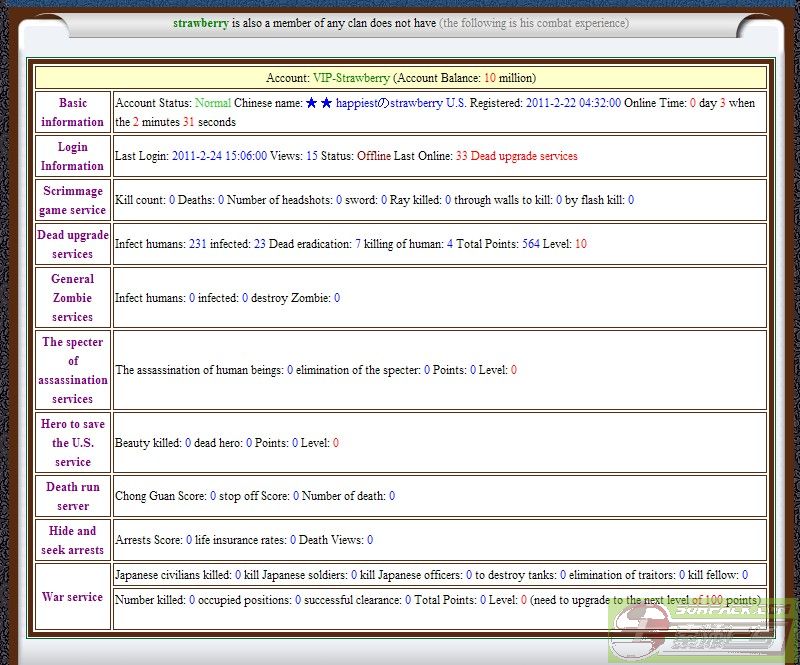800x665 pixels.
Task: Select Hero to save the U.S. service
Action: pos(73,443)
